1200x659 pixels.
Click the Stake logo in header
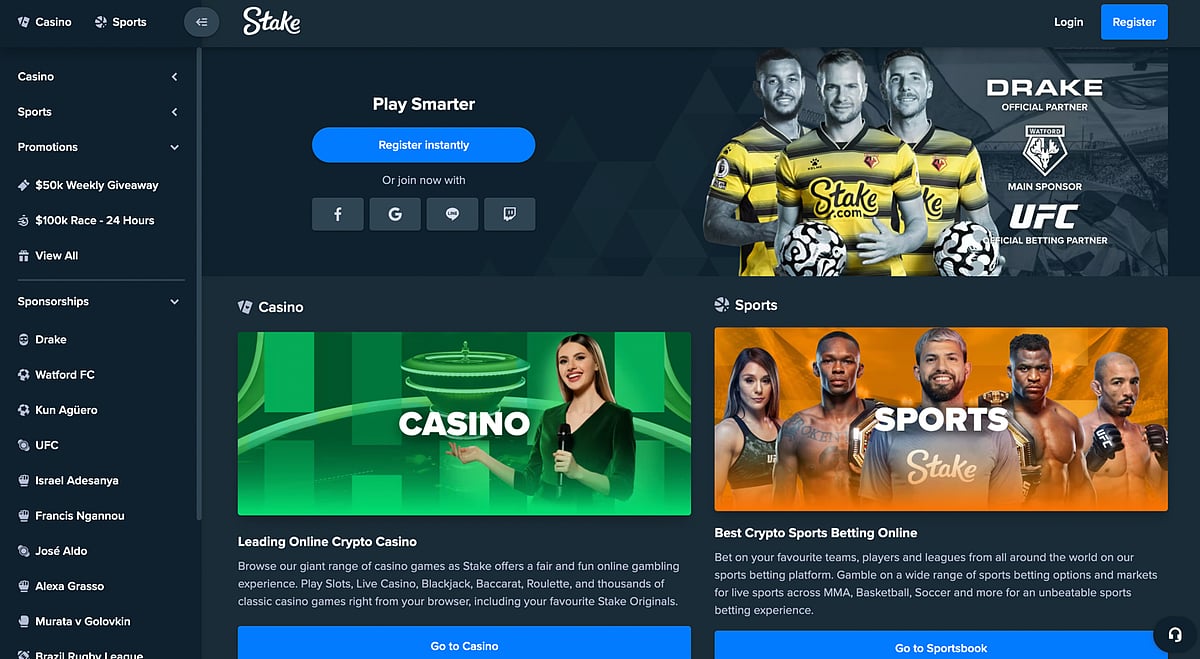[271, 21]
